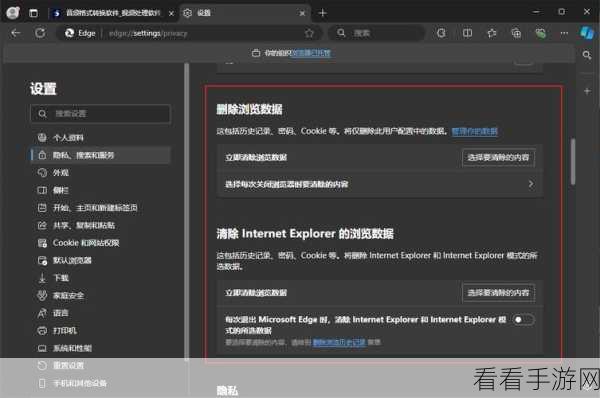
Task: Open the favorites toolbar icon
Action: click(492, 33)
